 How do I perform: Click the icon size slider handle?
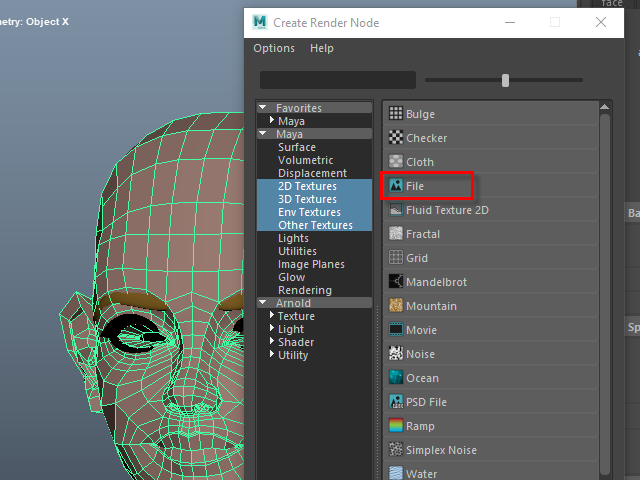[506, 80]
